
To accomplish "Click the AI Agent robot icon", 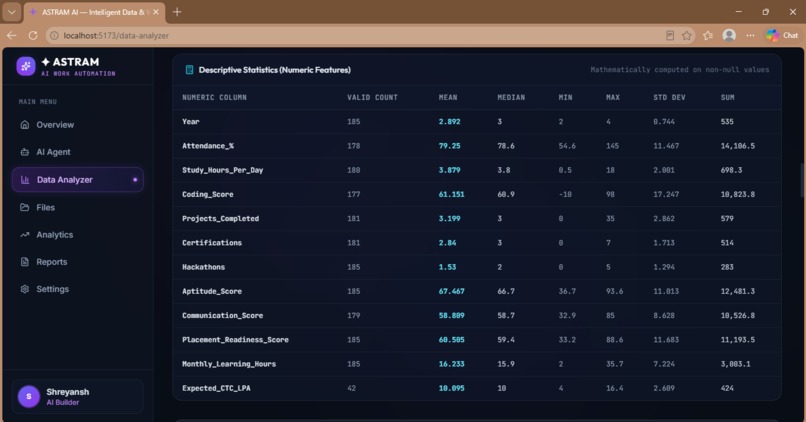I will [25, 152].
